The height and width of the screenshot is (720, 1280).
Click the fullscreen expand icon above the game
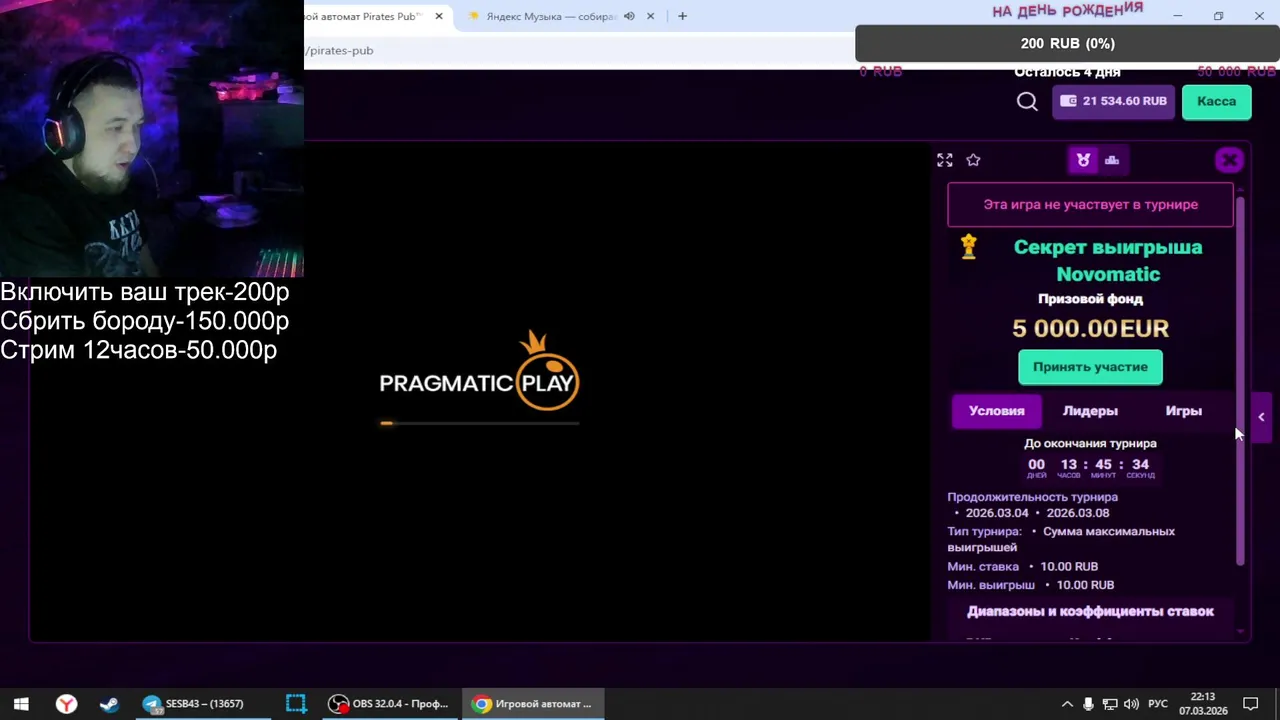[x=945, y=160]
